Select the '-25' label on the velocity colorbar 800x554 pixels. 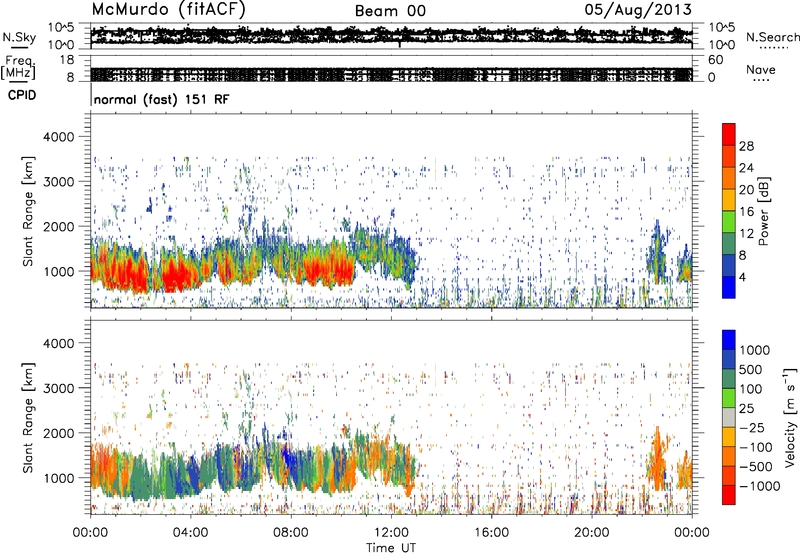click(x=750, y=428)
